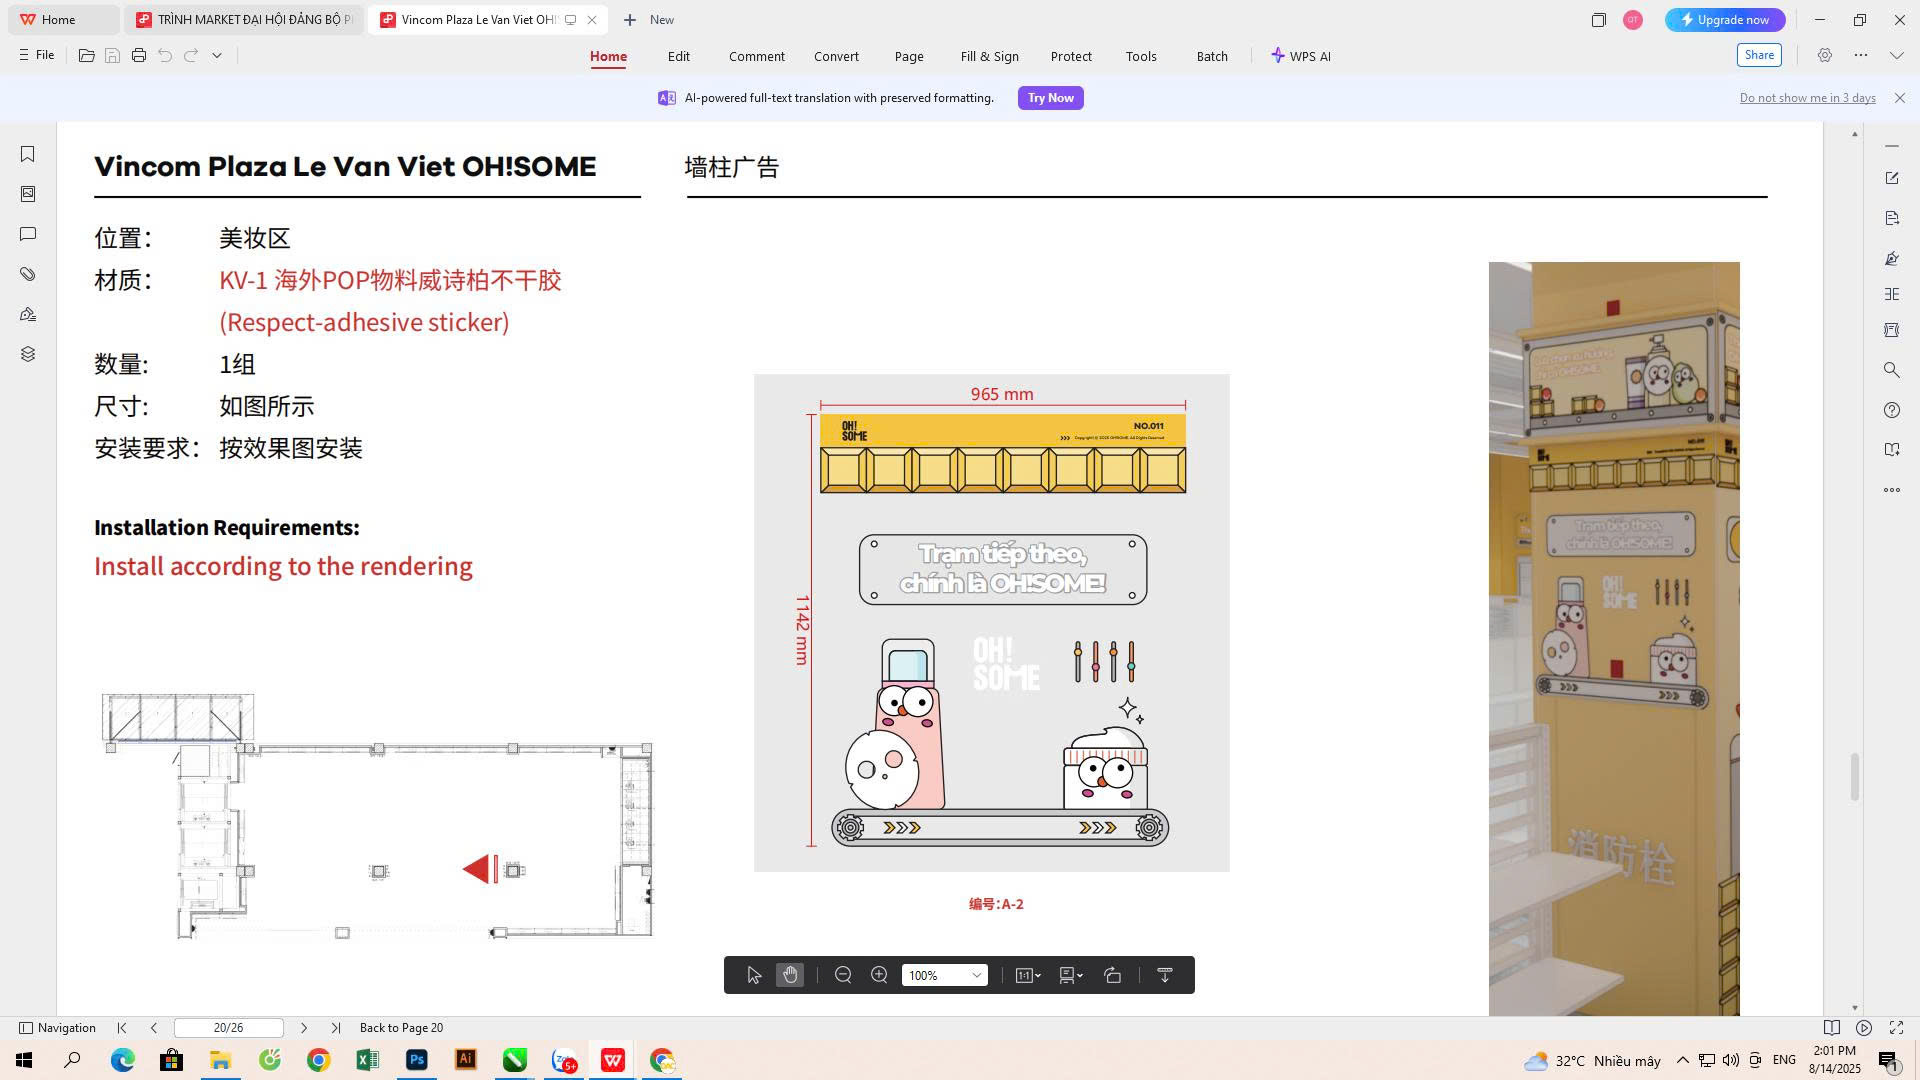Open the Protect ribbon tab
The width and height of the screenshot is (1920, 1080).
click(1071, 57)
